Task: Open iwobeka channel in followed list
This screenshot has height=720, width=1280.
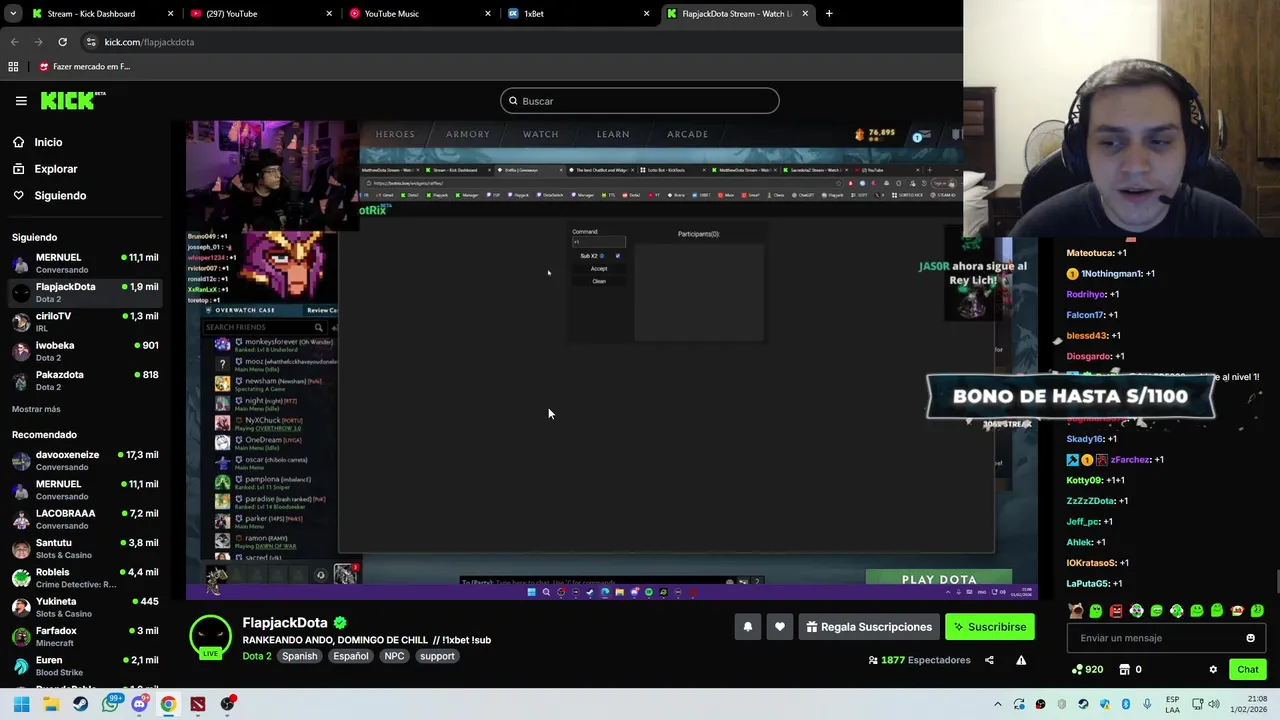Action: tap(85, 351)
